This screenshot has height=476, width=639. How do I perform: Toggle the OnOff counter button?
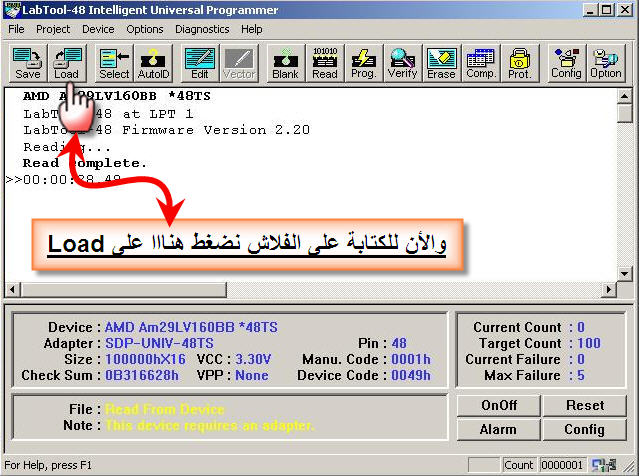pos(498,406)
